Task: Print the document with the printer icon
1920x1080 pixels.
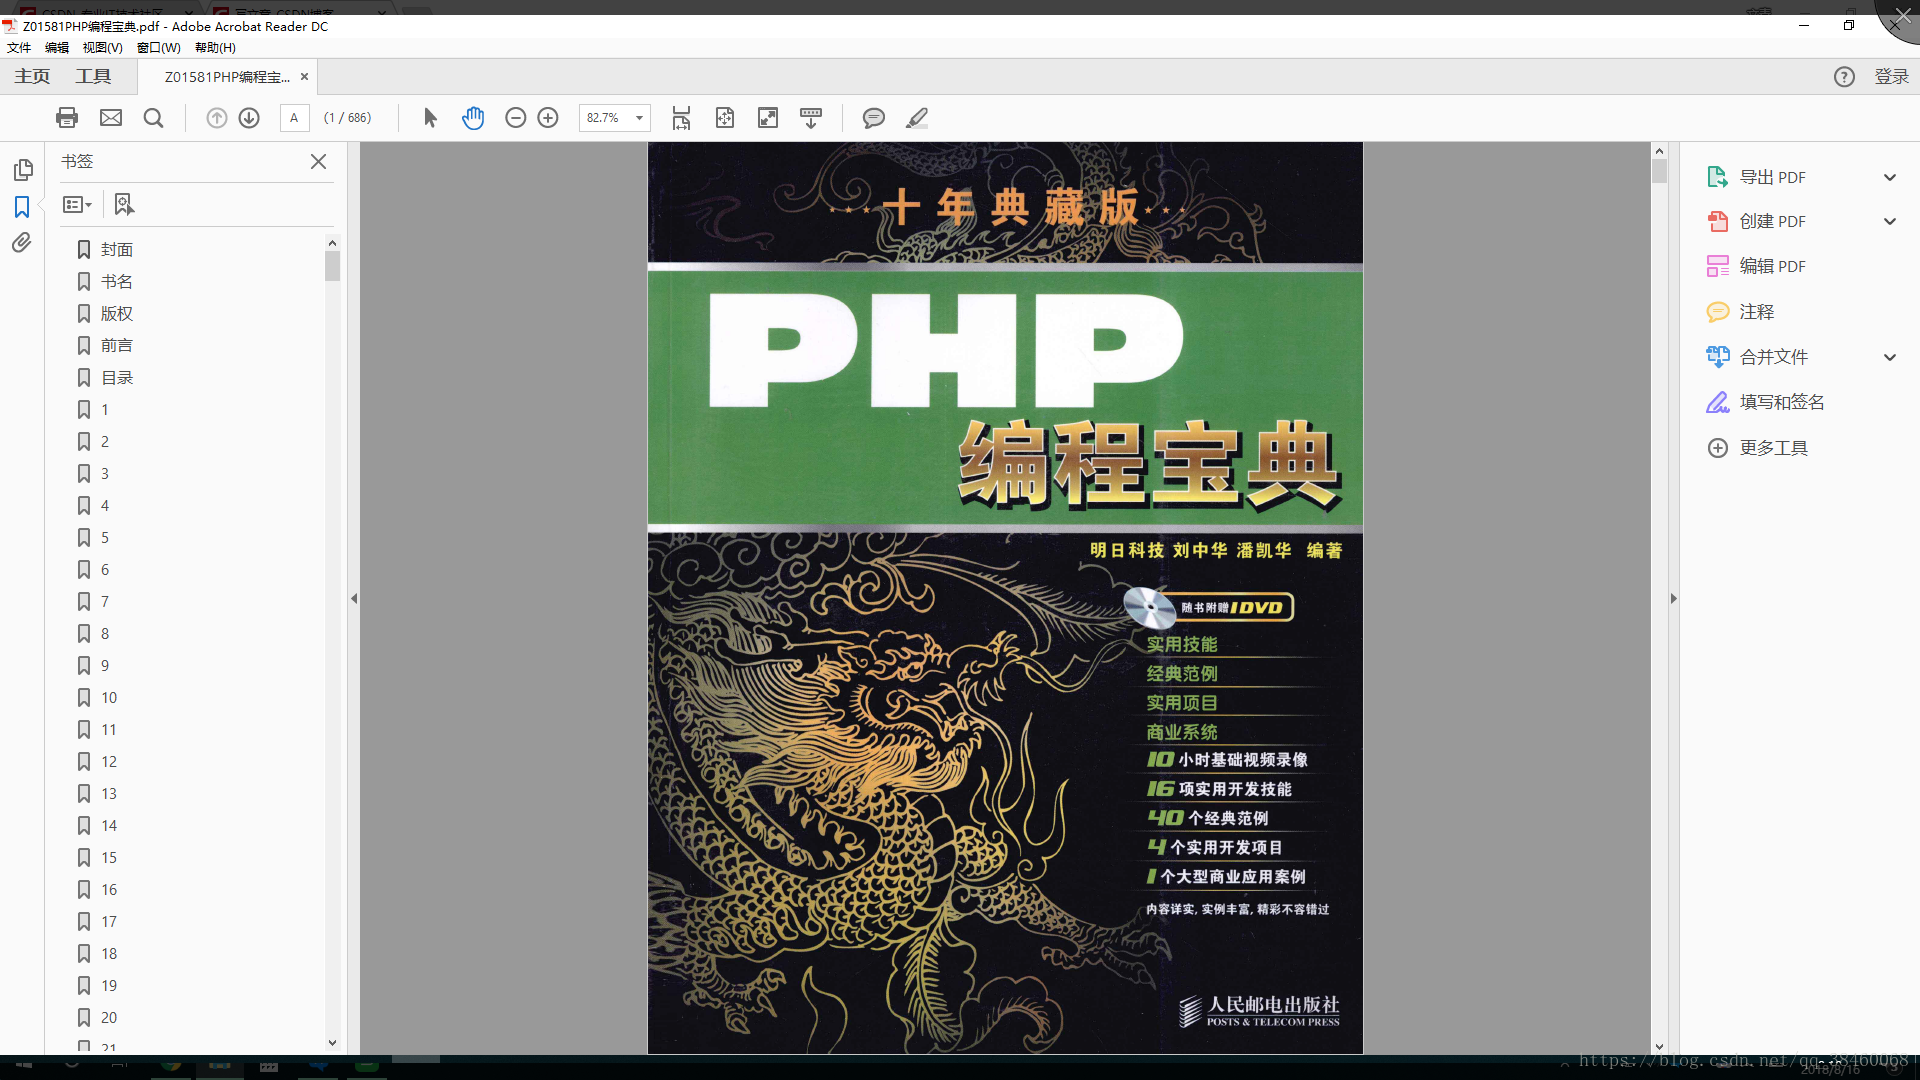Action: click(67, 118)
